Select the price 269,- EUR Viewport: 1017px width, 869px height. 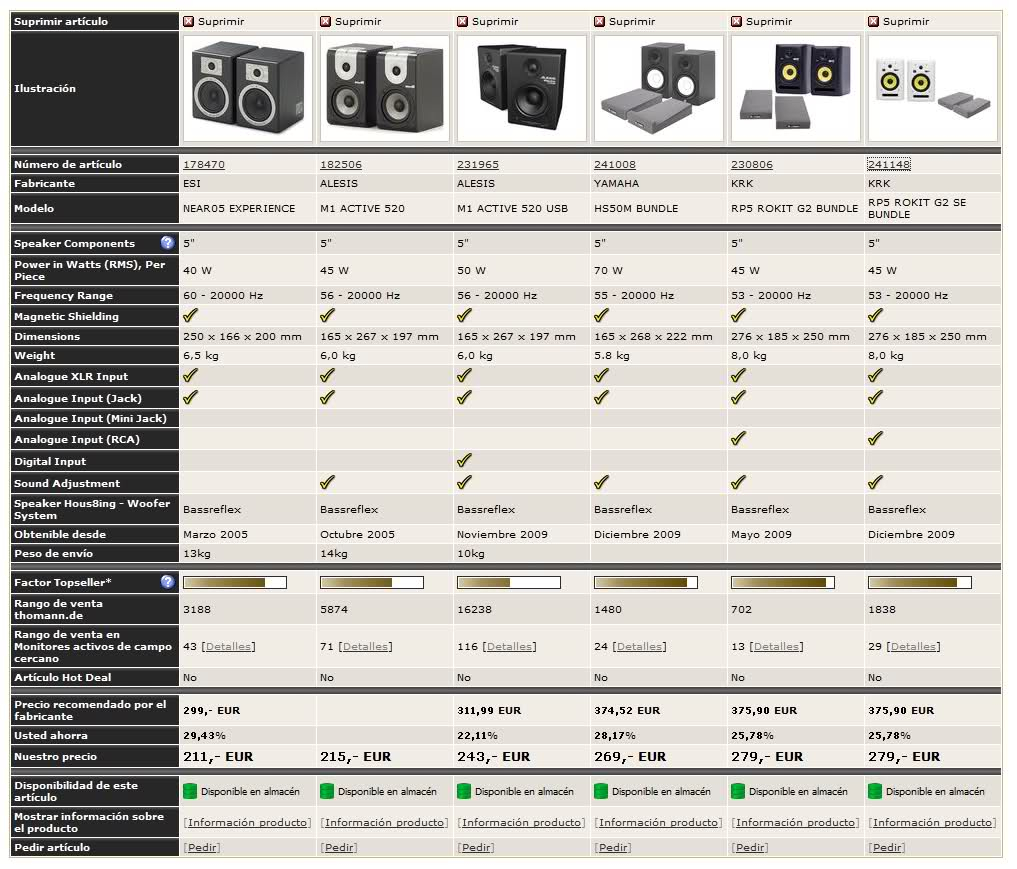pos(630,757)
